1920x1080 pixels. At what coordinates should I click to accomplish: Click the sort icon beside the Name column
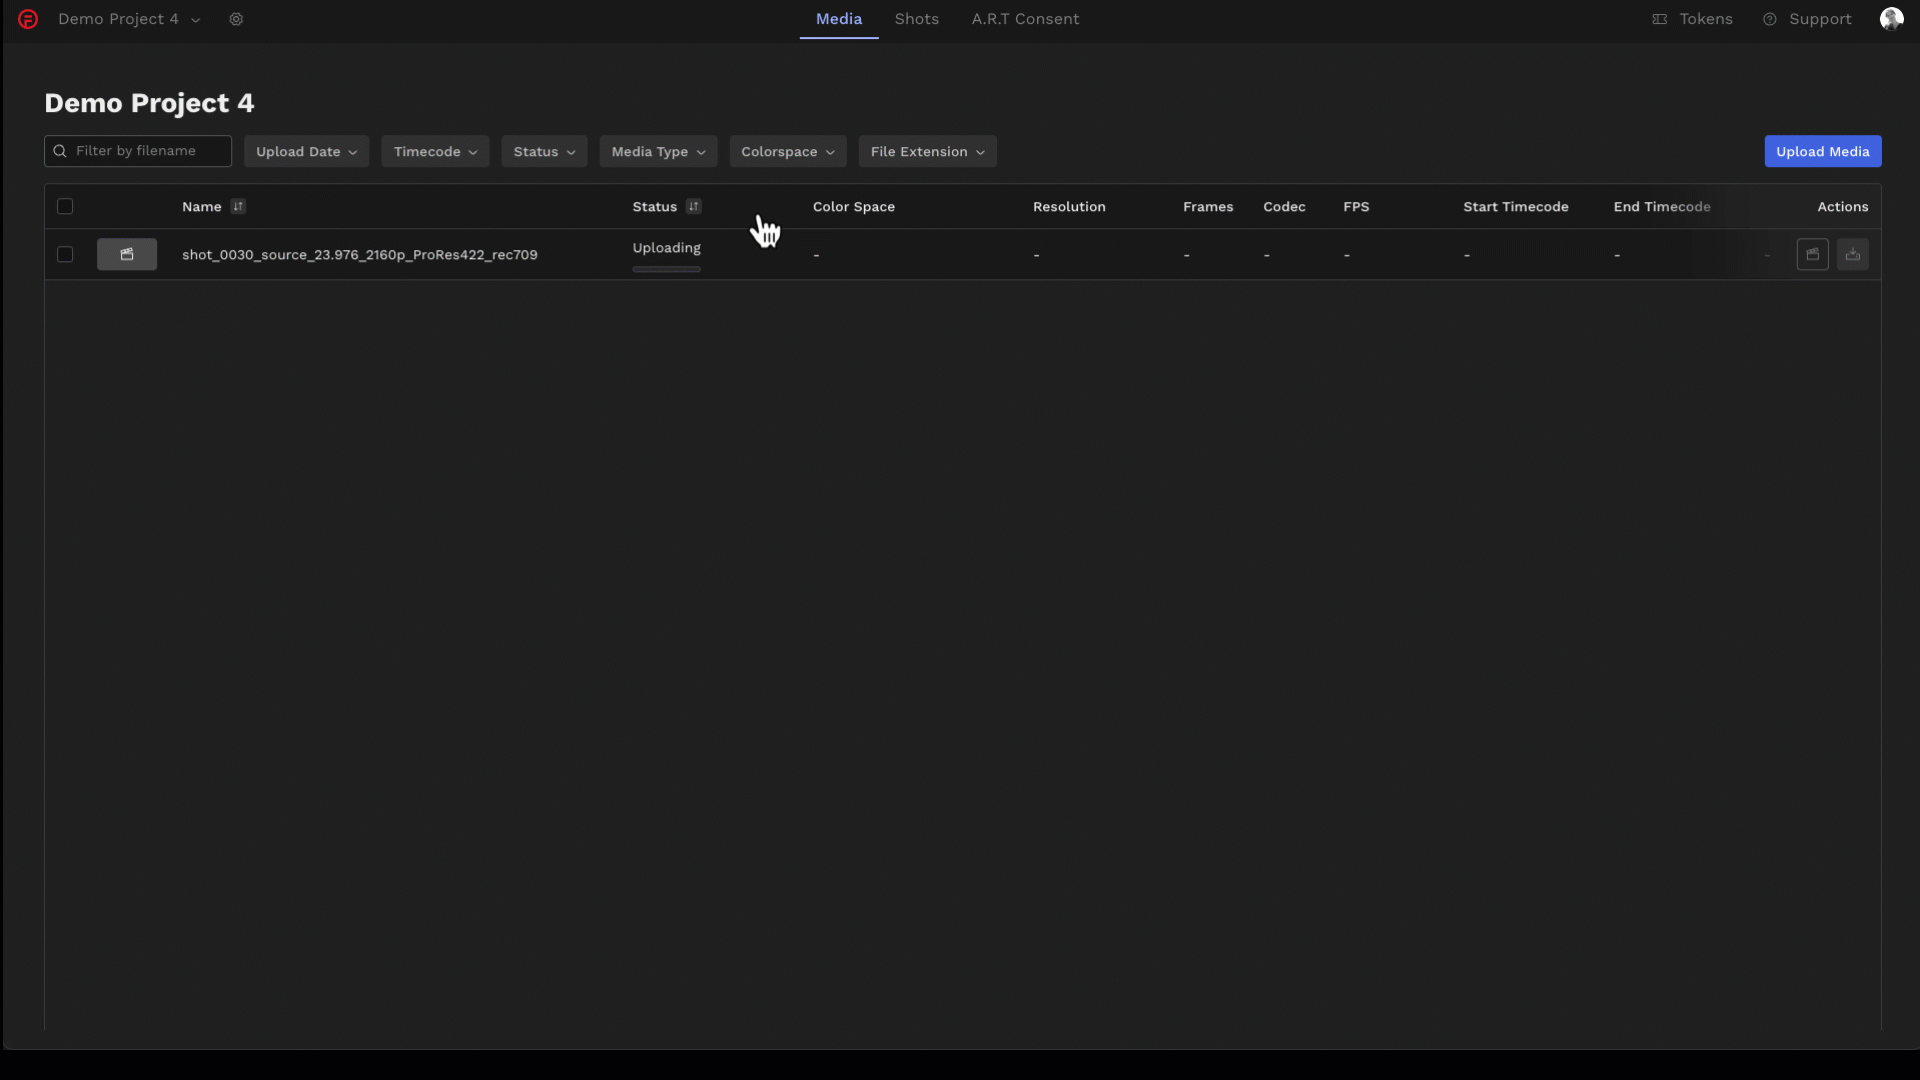(x=238, y=207)
